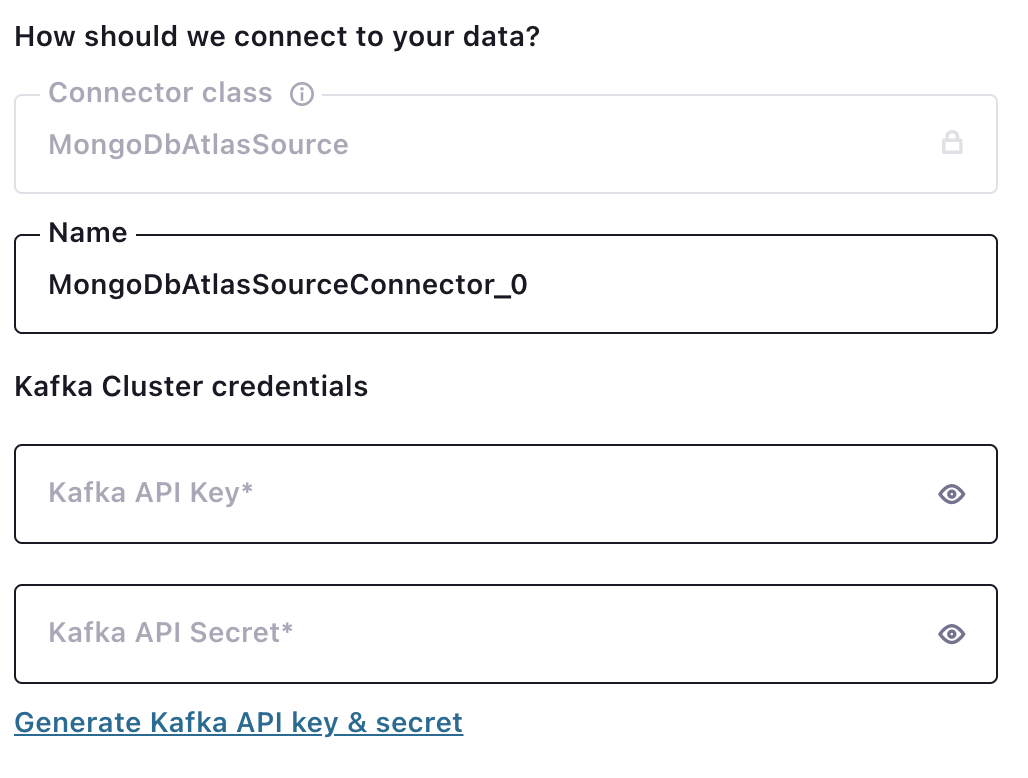Image resolution: width=1028 pixels, height=778 pixels.
Task: Click the "Name" field label
Action: 88,233
